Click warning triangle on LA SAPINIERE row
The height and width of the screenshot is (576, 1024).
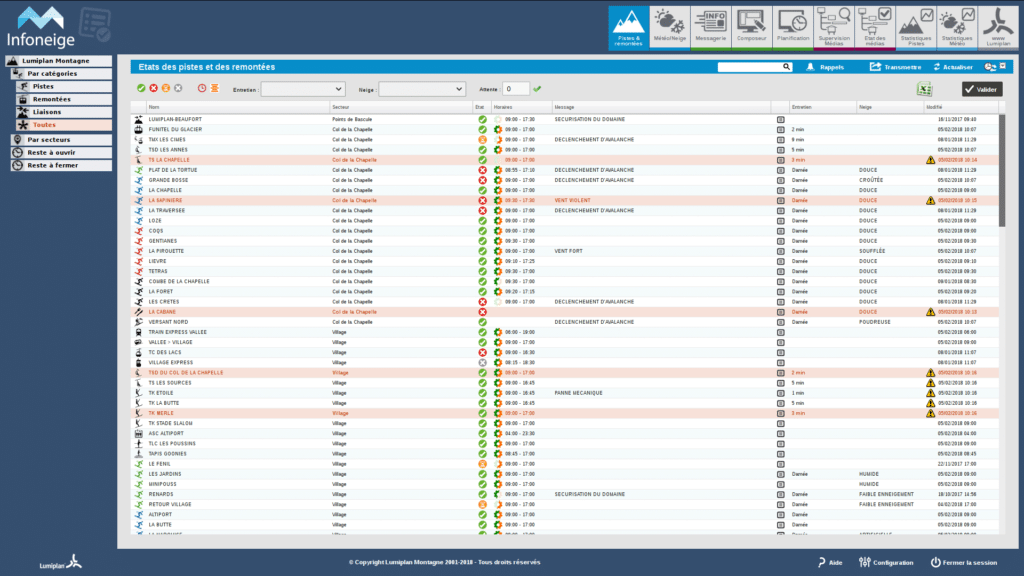[931, 200]
